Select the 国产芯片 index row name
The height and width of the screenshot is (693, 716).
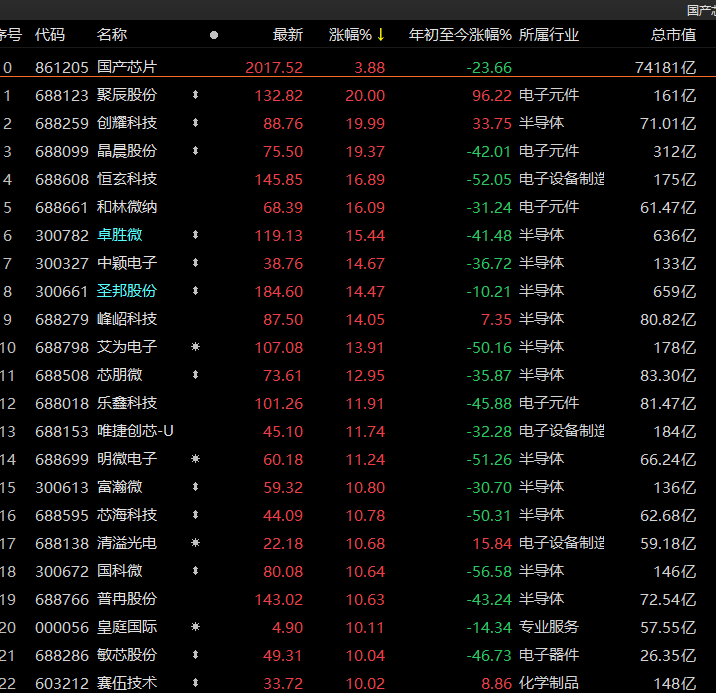127,67
